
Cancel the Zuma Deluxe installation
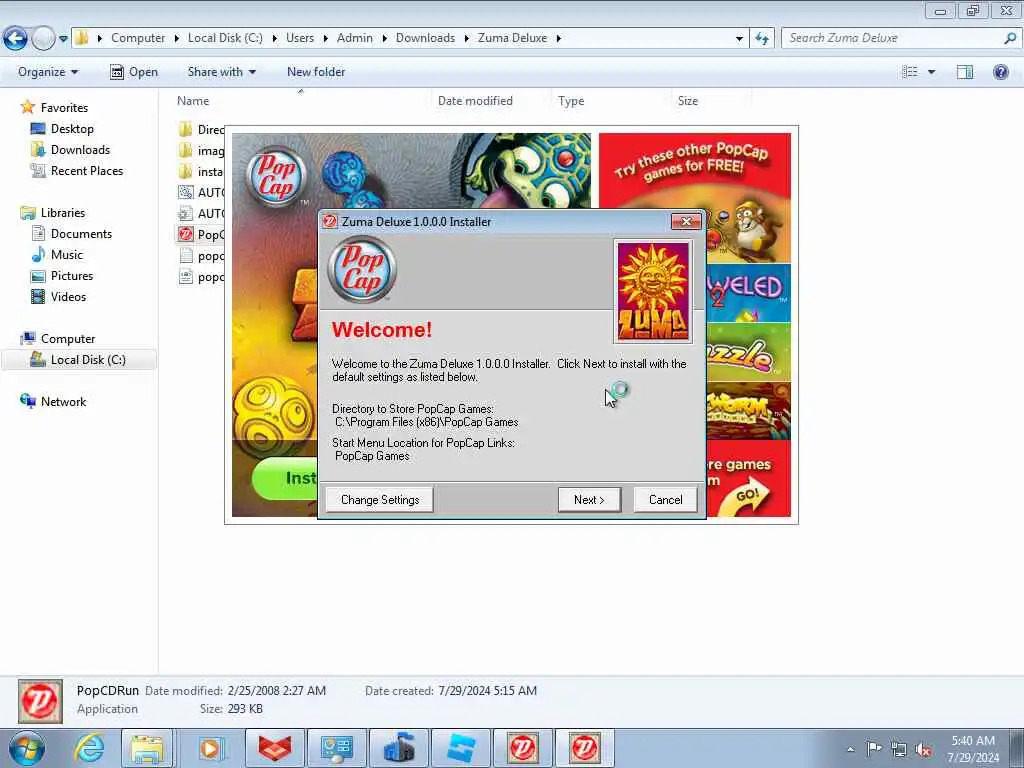click(x=665, y=500)
